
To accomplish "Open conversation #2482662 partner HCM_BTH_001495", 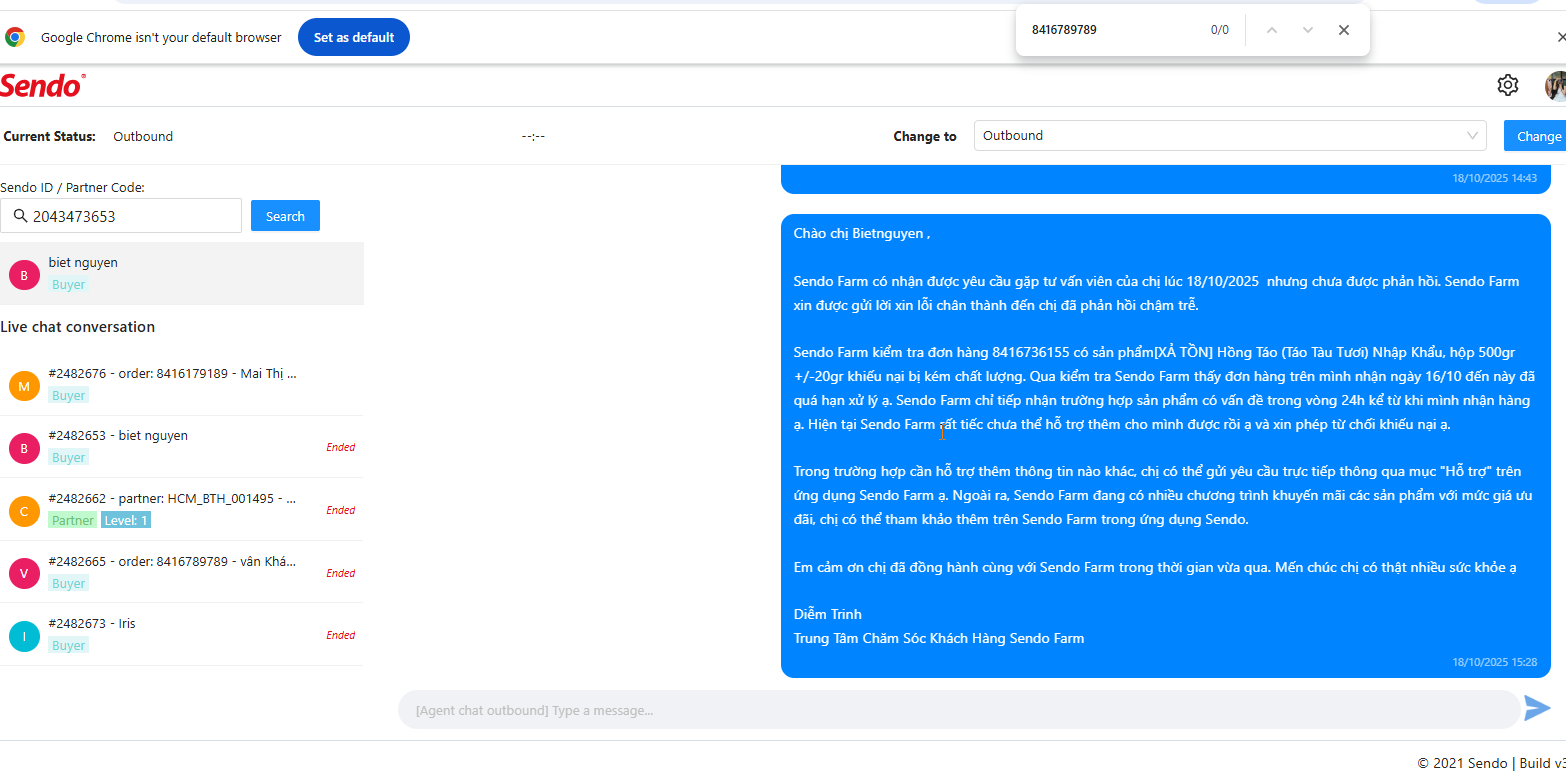I will pyautogui.click(x=182, y=509).
